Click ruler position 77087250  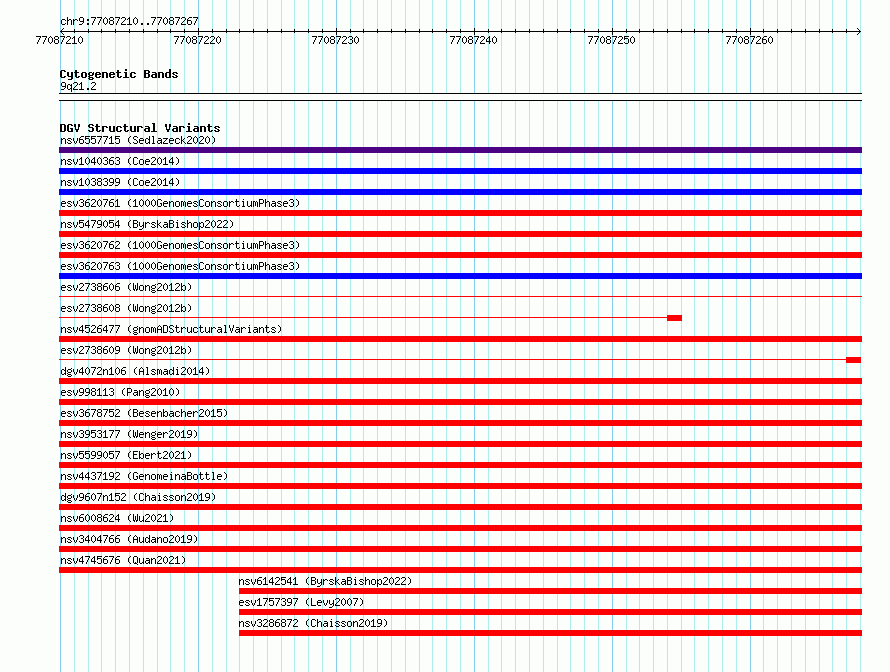point(611,40)
